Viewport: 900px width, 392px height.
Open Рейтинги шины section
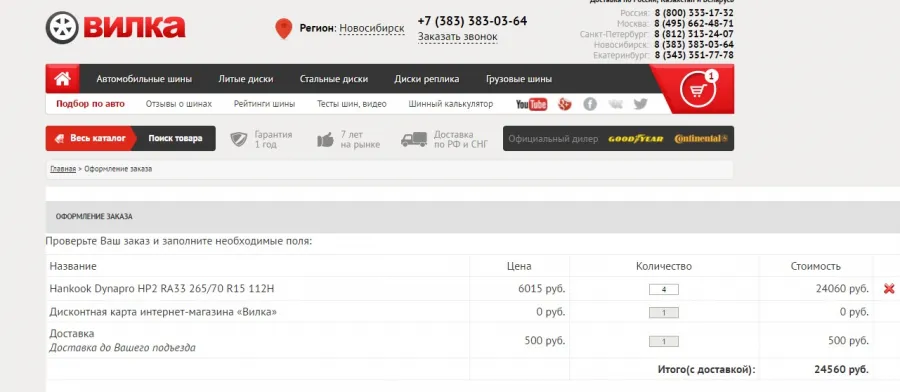tap(264, 104)
